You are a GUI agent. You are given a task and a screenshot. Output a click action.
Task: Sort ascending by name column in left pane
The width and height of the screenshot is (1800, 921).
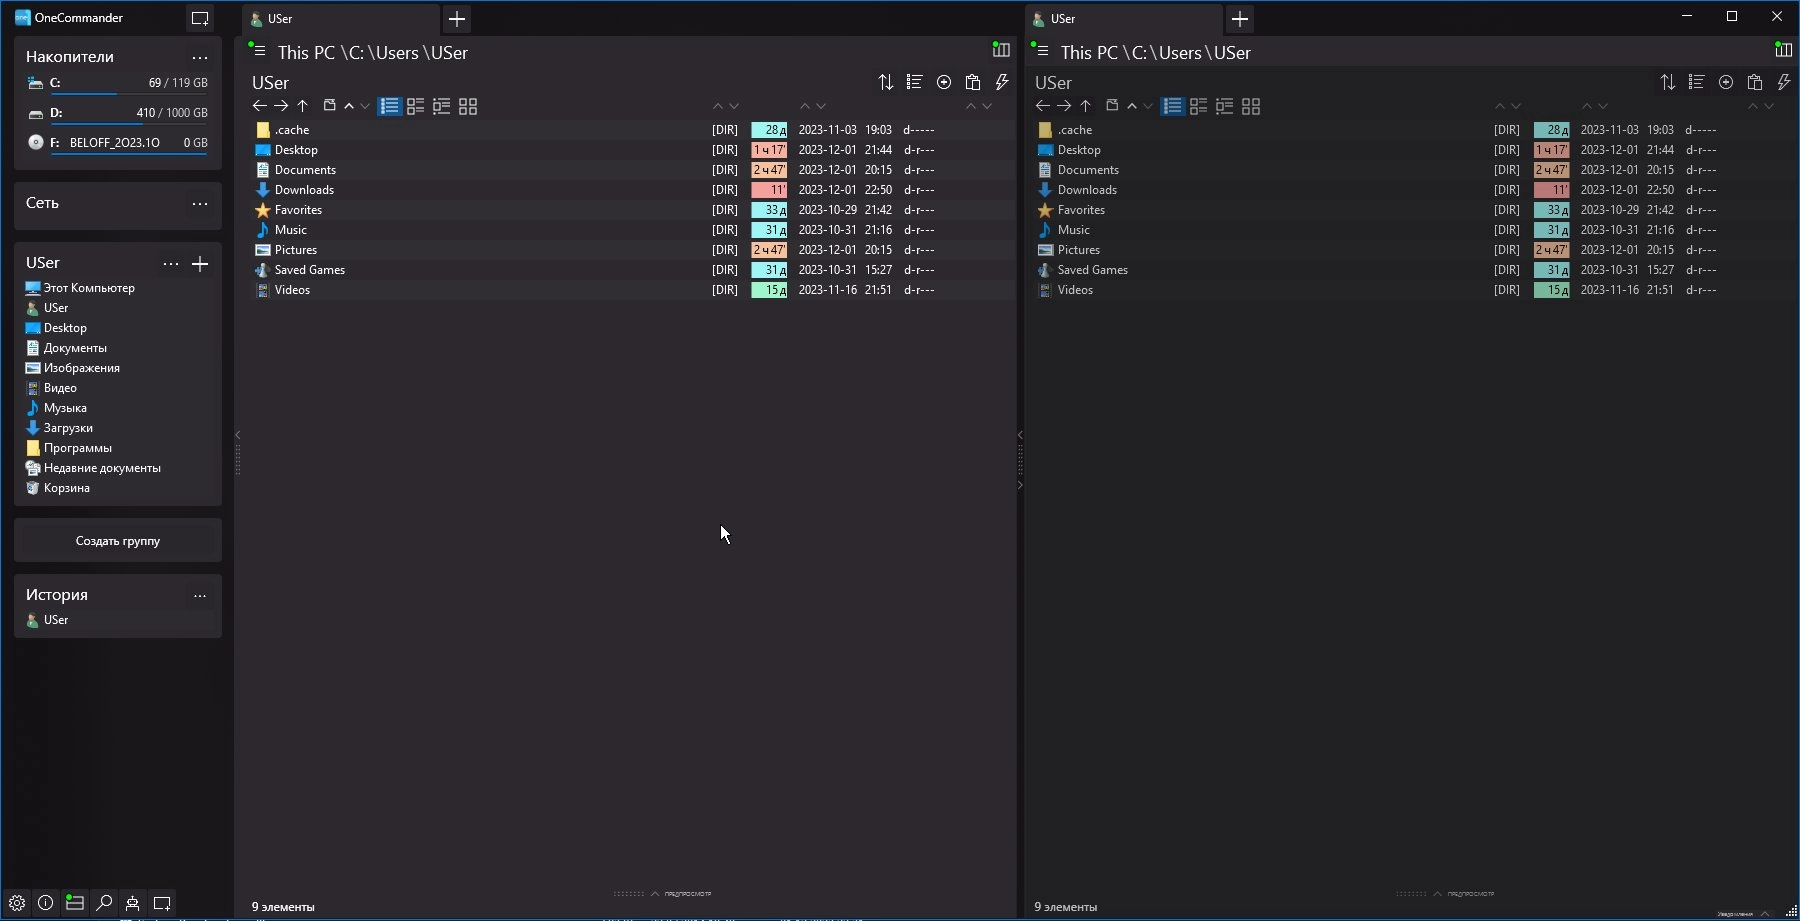[x=717, y=106]
